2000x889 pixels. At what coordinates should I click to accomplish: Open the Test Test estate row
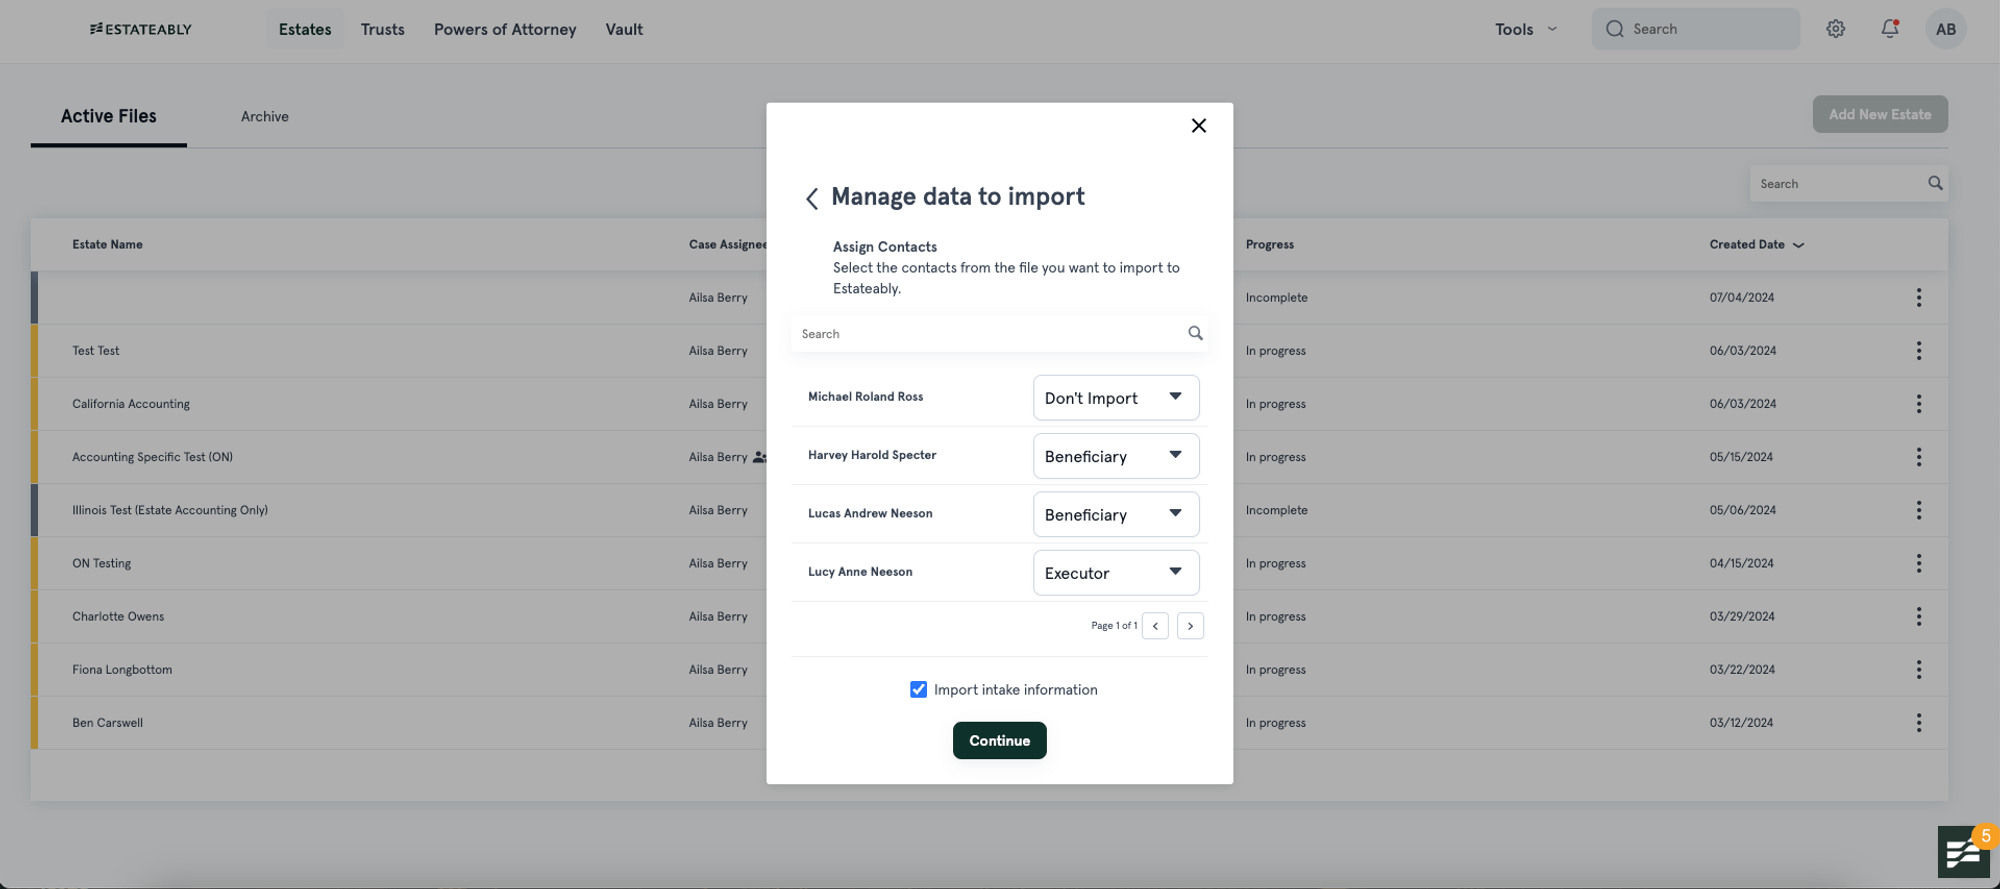pyautogui.click(x=95, y=350)
